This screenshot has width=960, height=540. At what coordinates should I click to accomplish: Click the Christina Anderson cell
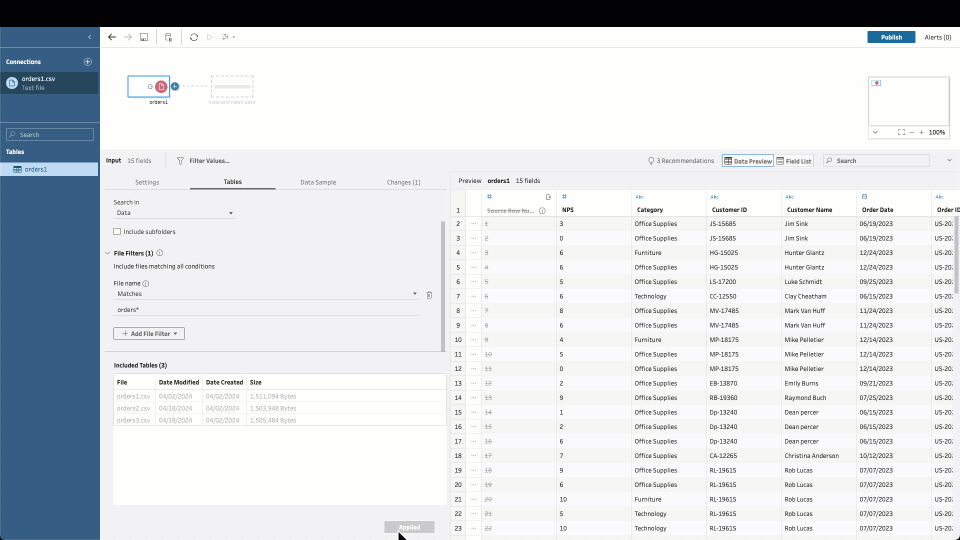point(819,456)
